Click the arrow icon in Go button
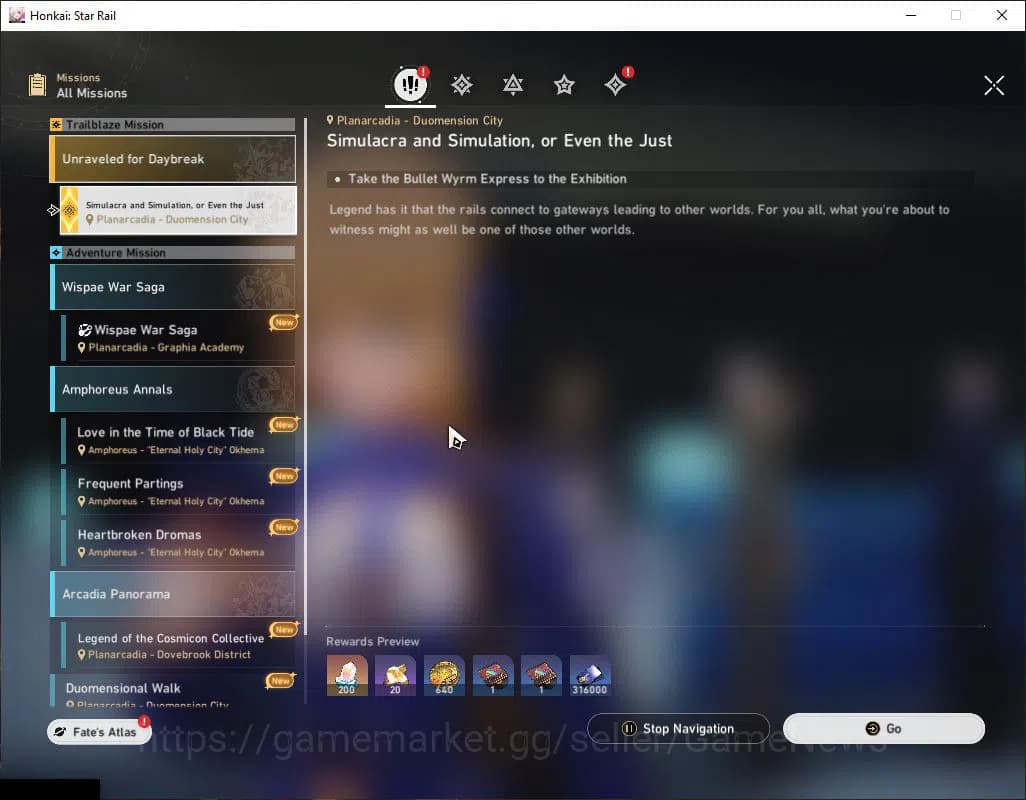 pyautogui.click(x=872, y=729)
